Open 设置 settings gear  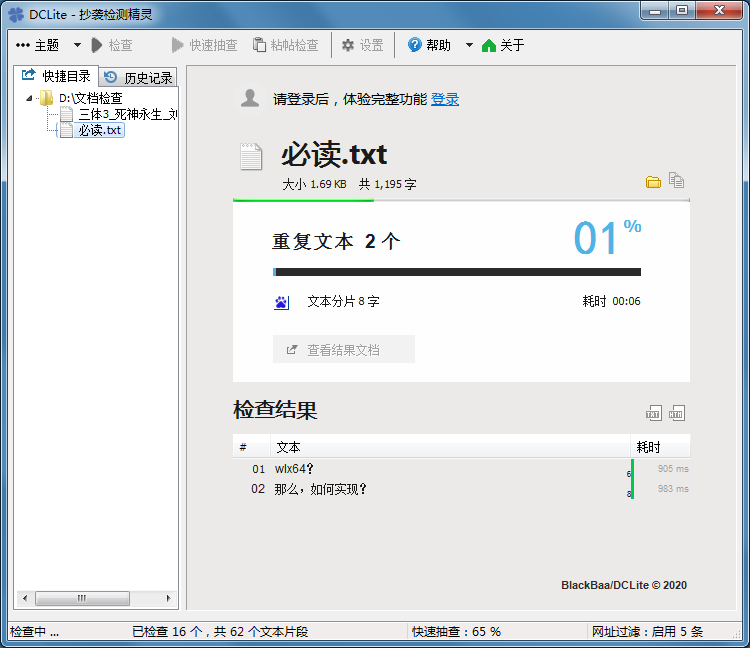[x=363, y=45]
